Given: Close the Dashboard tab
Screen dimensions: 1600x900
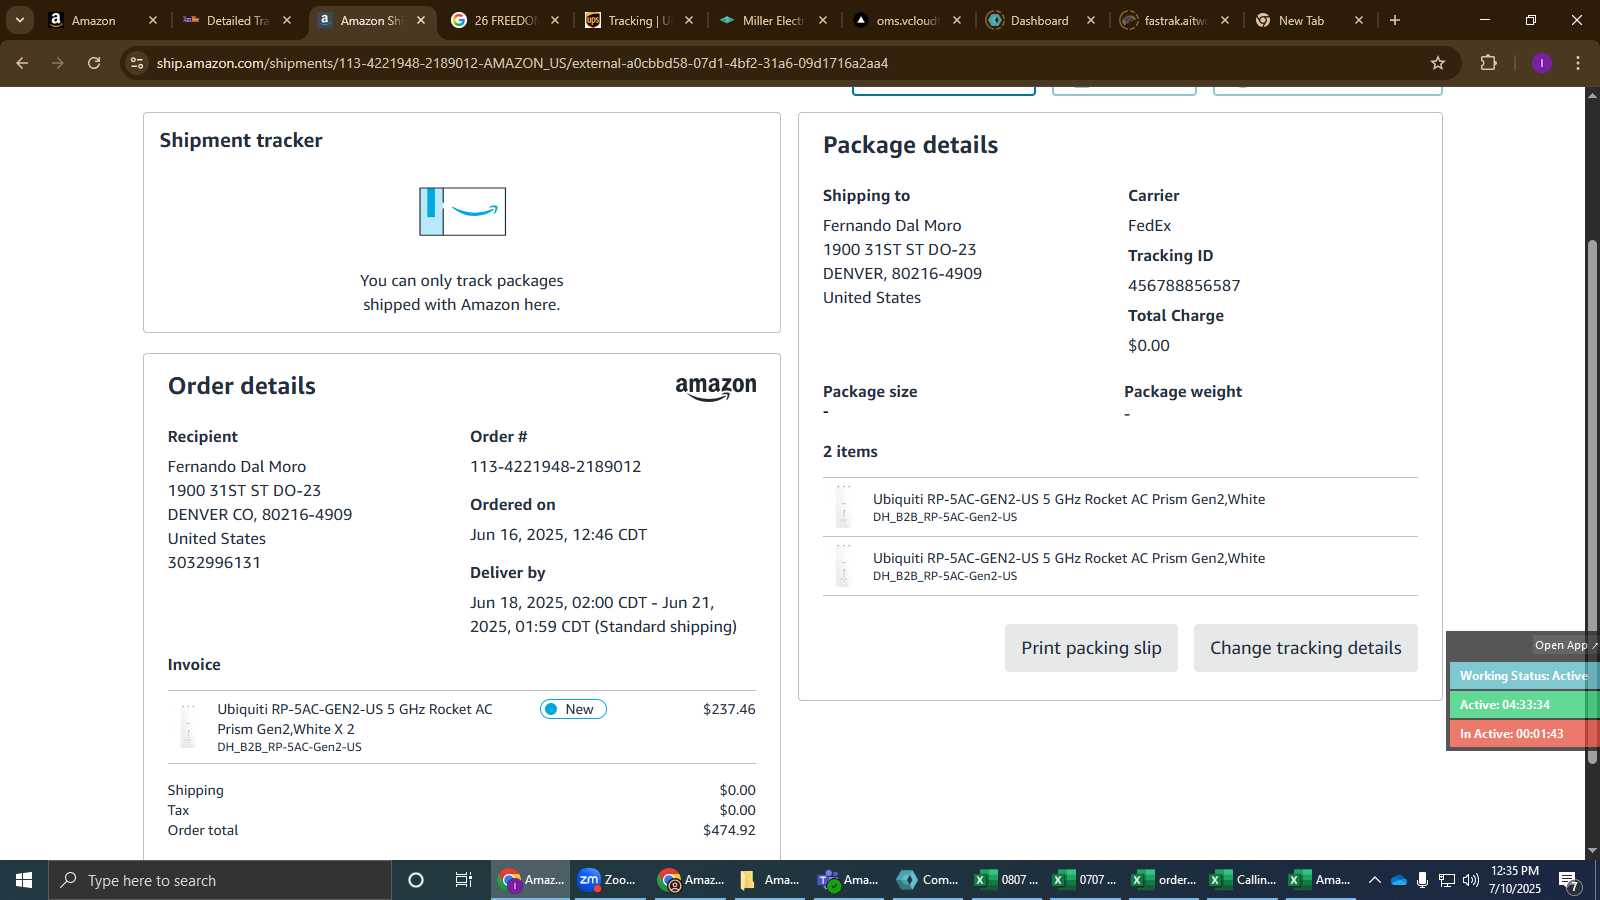Looking at the screenshot, I should point(1091,20).
